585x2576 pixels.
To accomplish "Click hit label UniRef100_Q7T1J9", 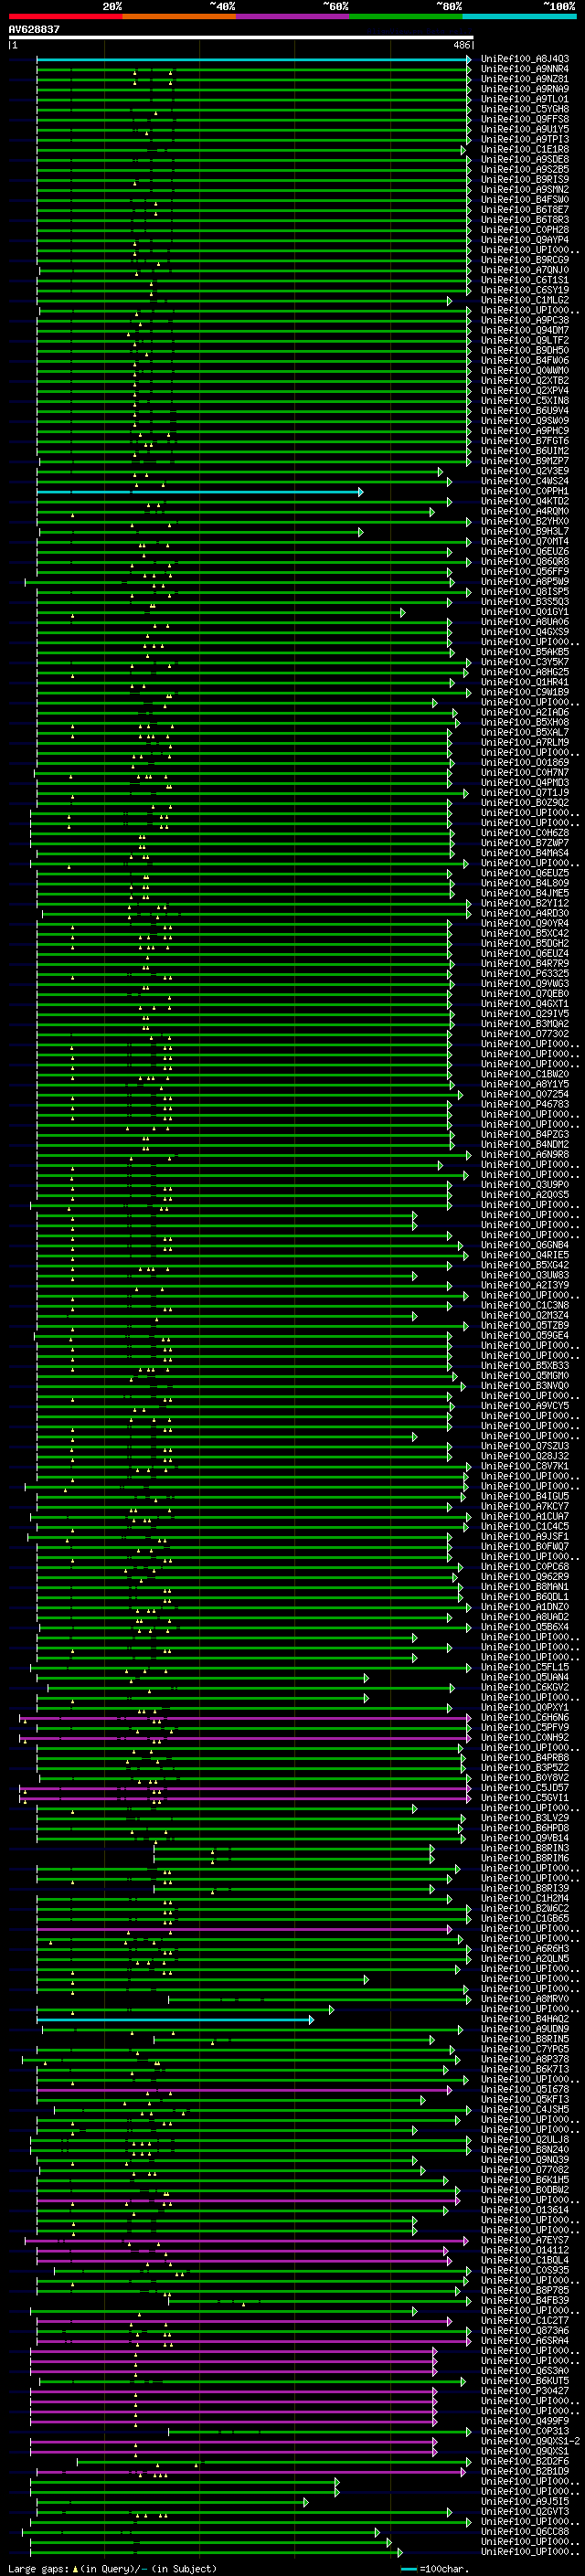I will coord(525,793).
